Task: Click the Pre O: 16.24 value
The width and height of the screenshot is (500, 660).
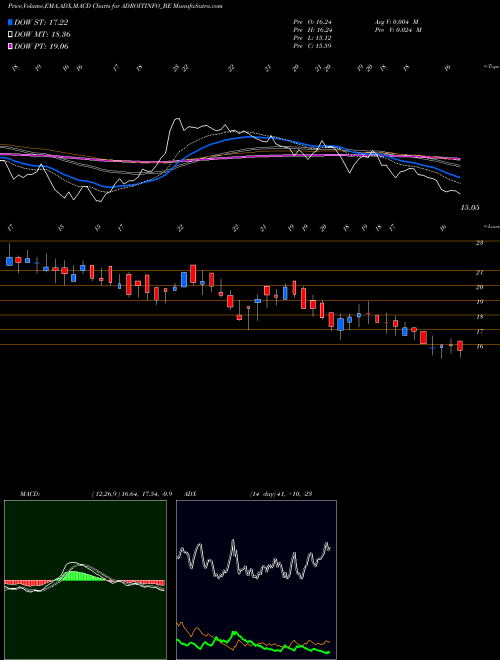Action: [x=312, y=22]
